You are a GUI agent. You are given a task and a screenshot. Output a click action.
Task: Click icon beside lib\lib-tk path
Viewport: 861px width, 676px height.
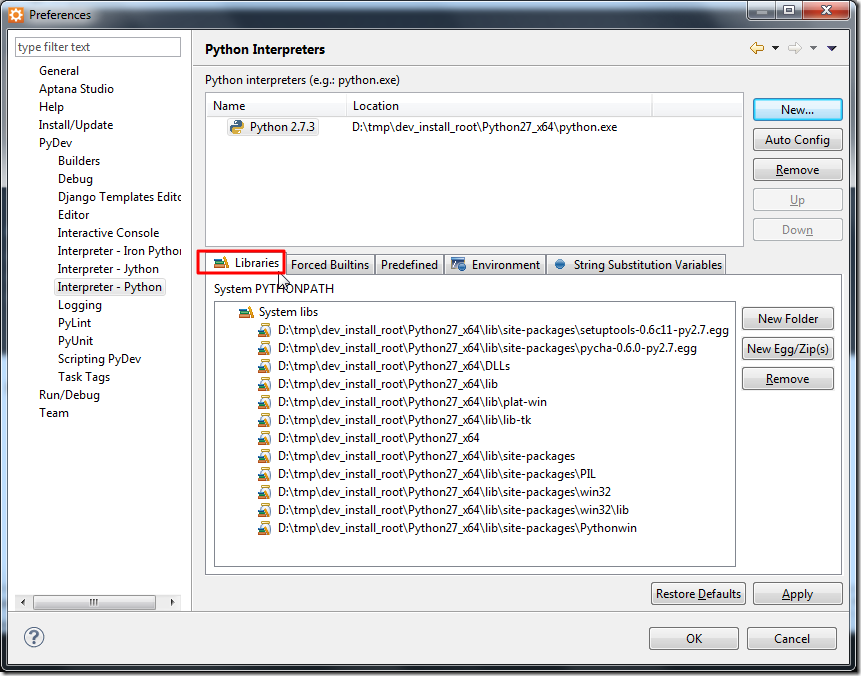[x=265, y=420]
